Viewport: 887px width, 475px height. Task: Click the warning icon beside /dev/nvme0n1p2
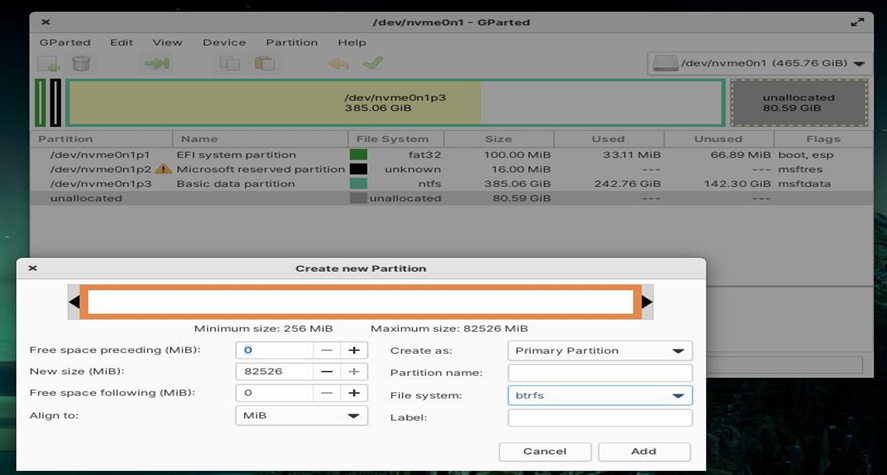(163, 170)
